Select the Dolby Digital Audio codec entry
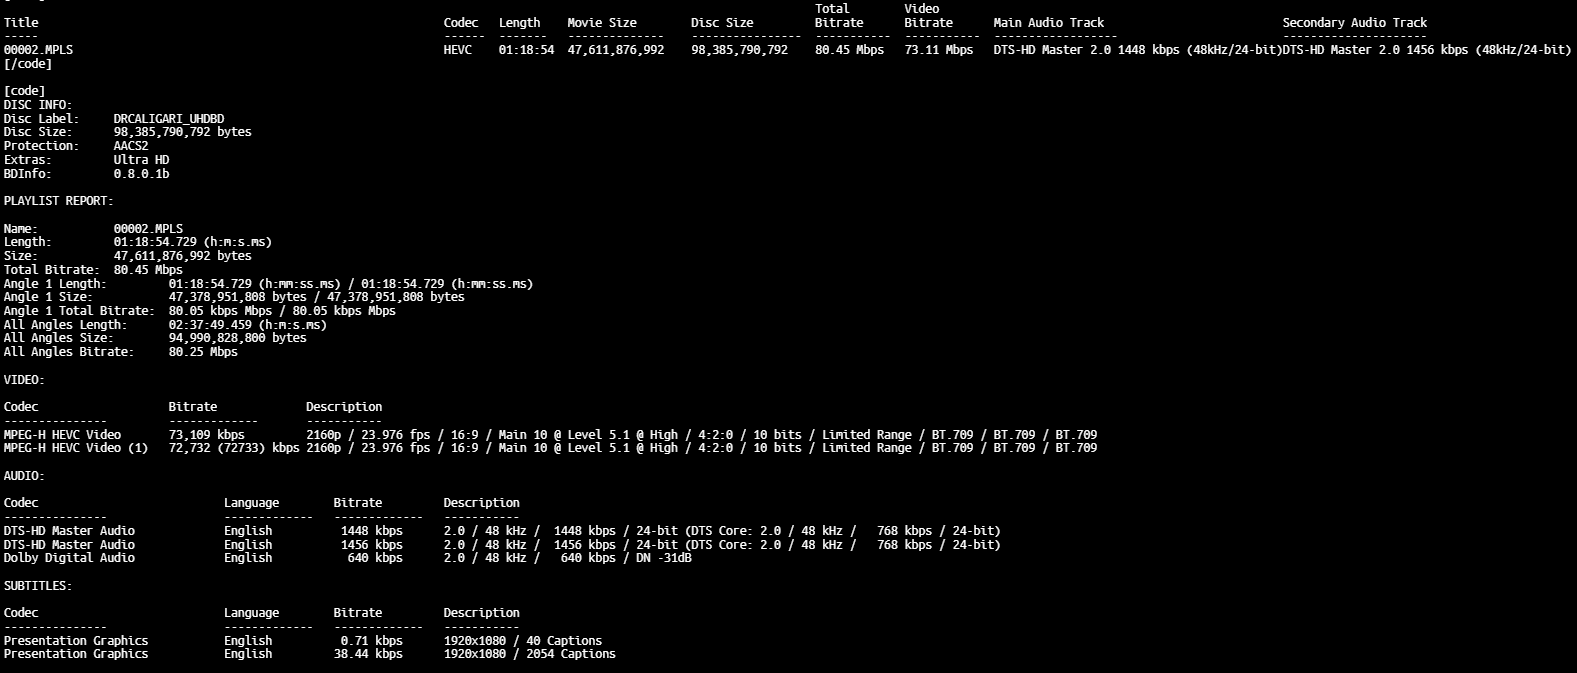The height and width of the screenshot is (673, 1577). tap(69, 558)
